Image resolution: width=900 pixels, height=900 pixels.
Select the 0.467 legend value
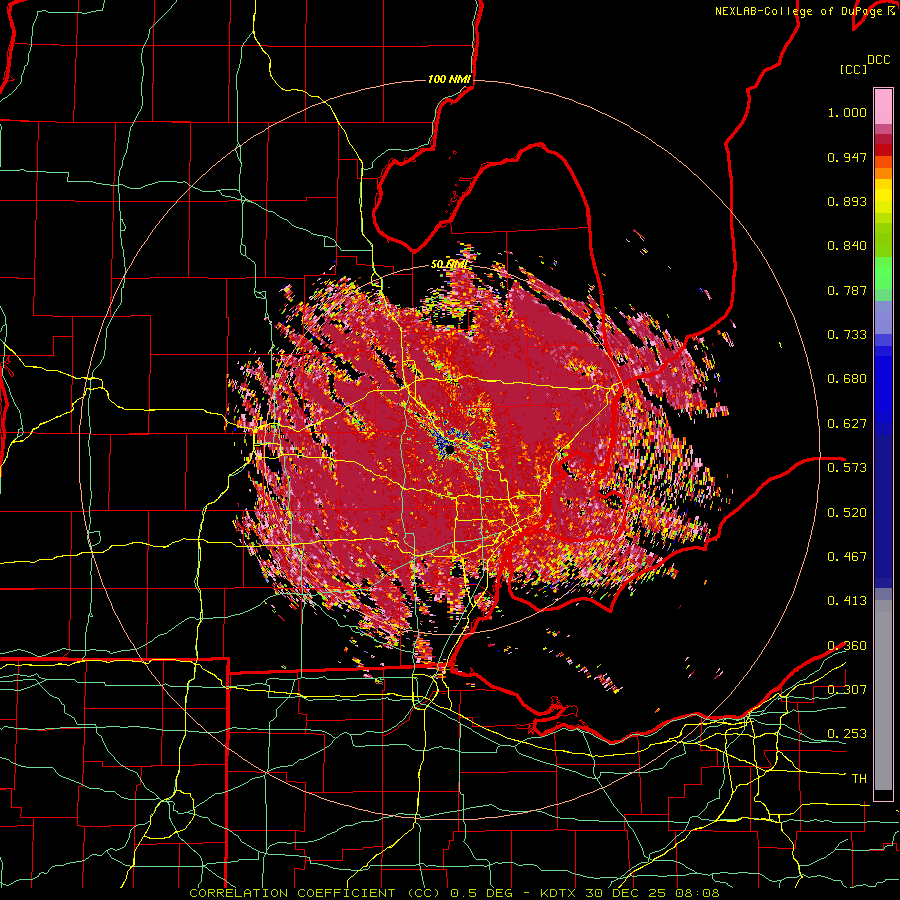(x=847, y=557)
